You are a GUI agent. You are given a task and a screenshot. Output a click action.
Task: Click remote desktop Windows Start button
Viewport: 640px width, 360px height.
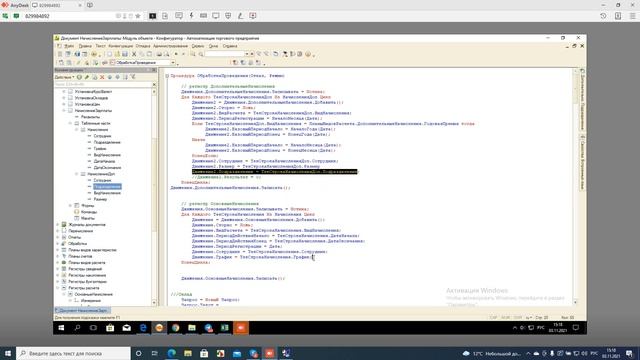pos(61,328)
